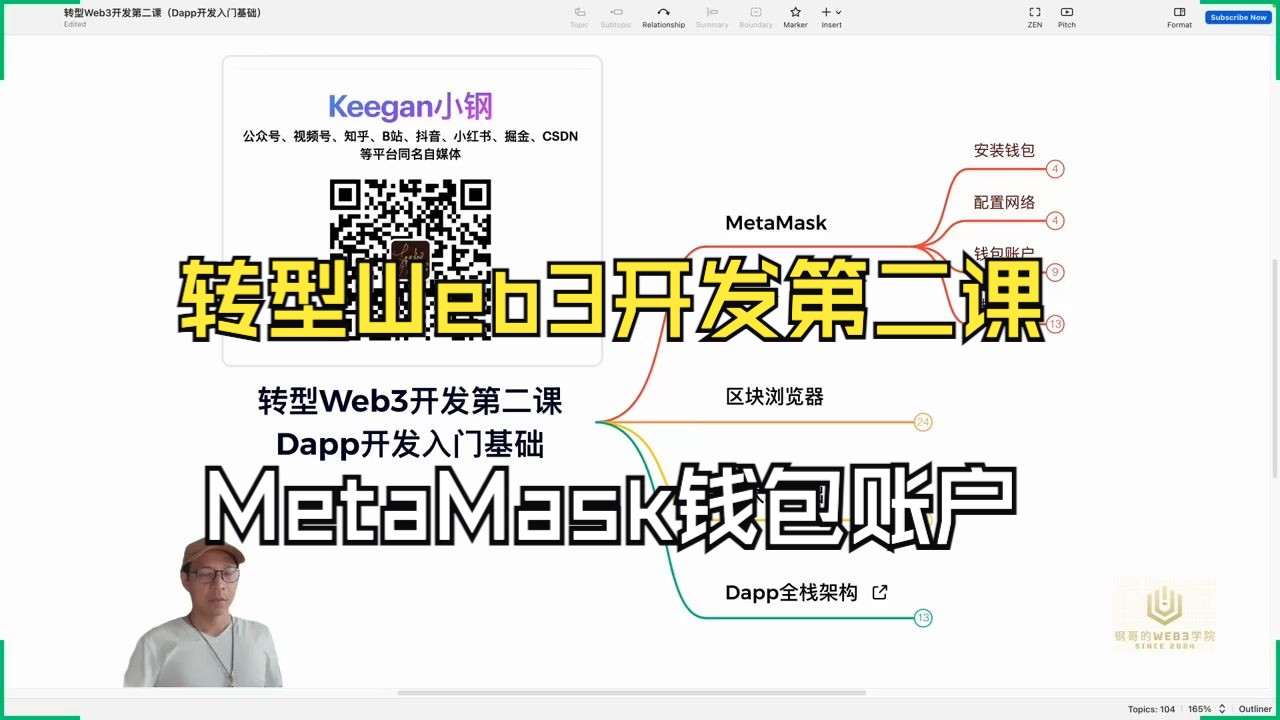
Task: Click the Summary toolbar icon
Action: pyautogui.click(x=712, y=17)
